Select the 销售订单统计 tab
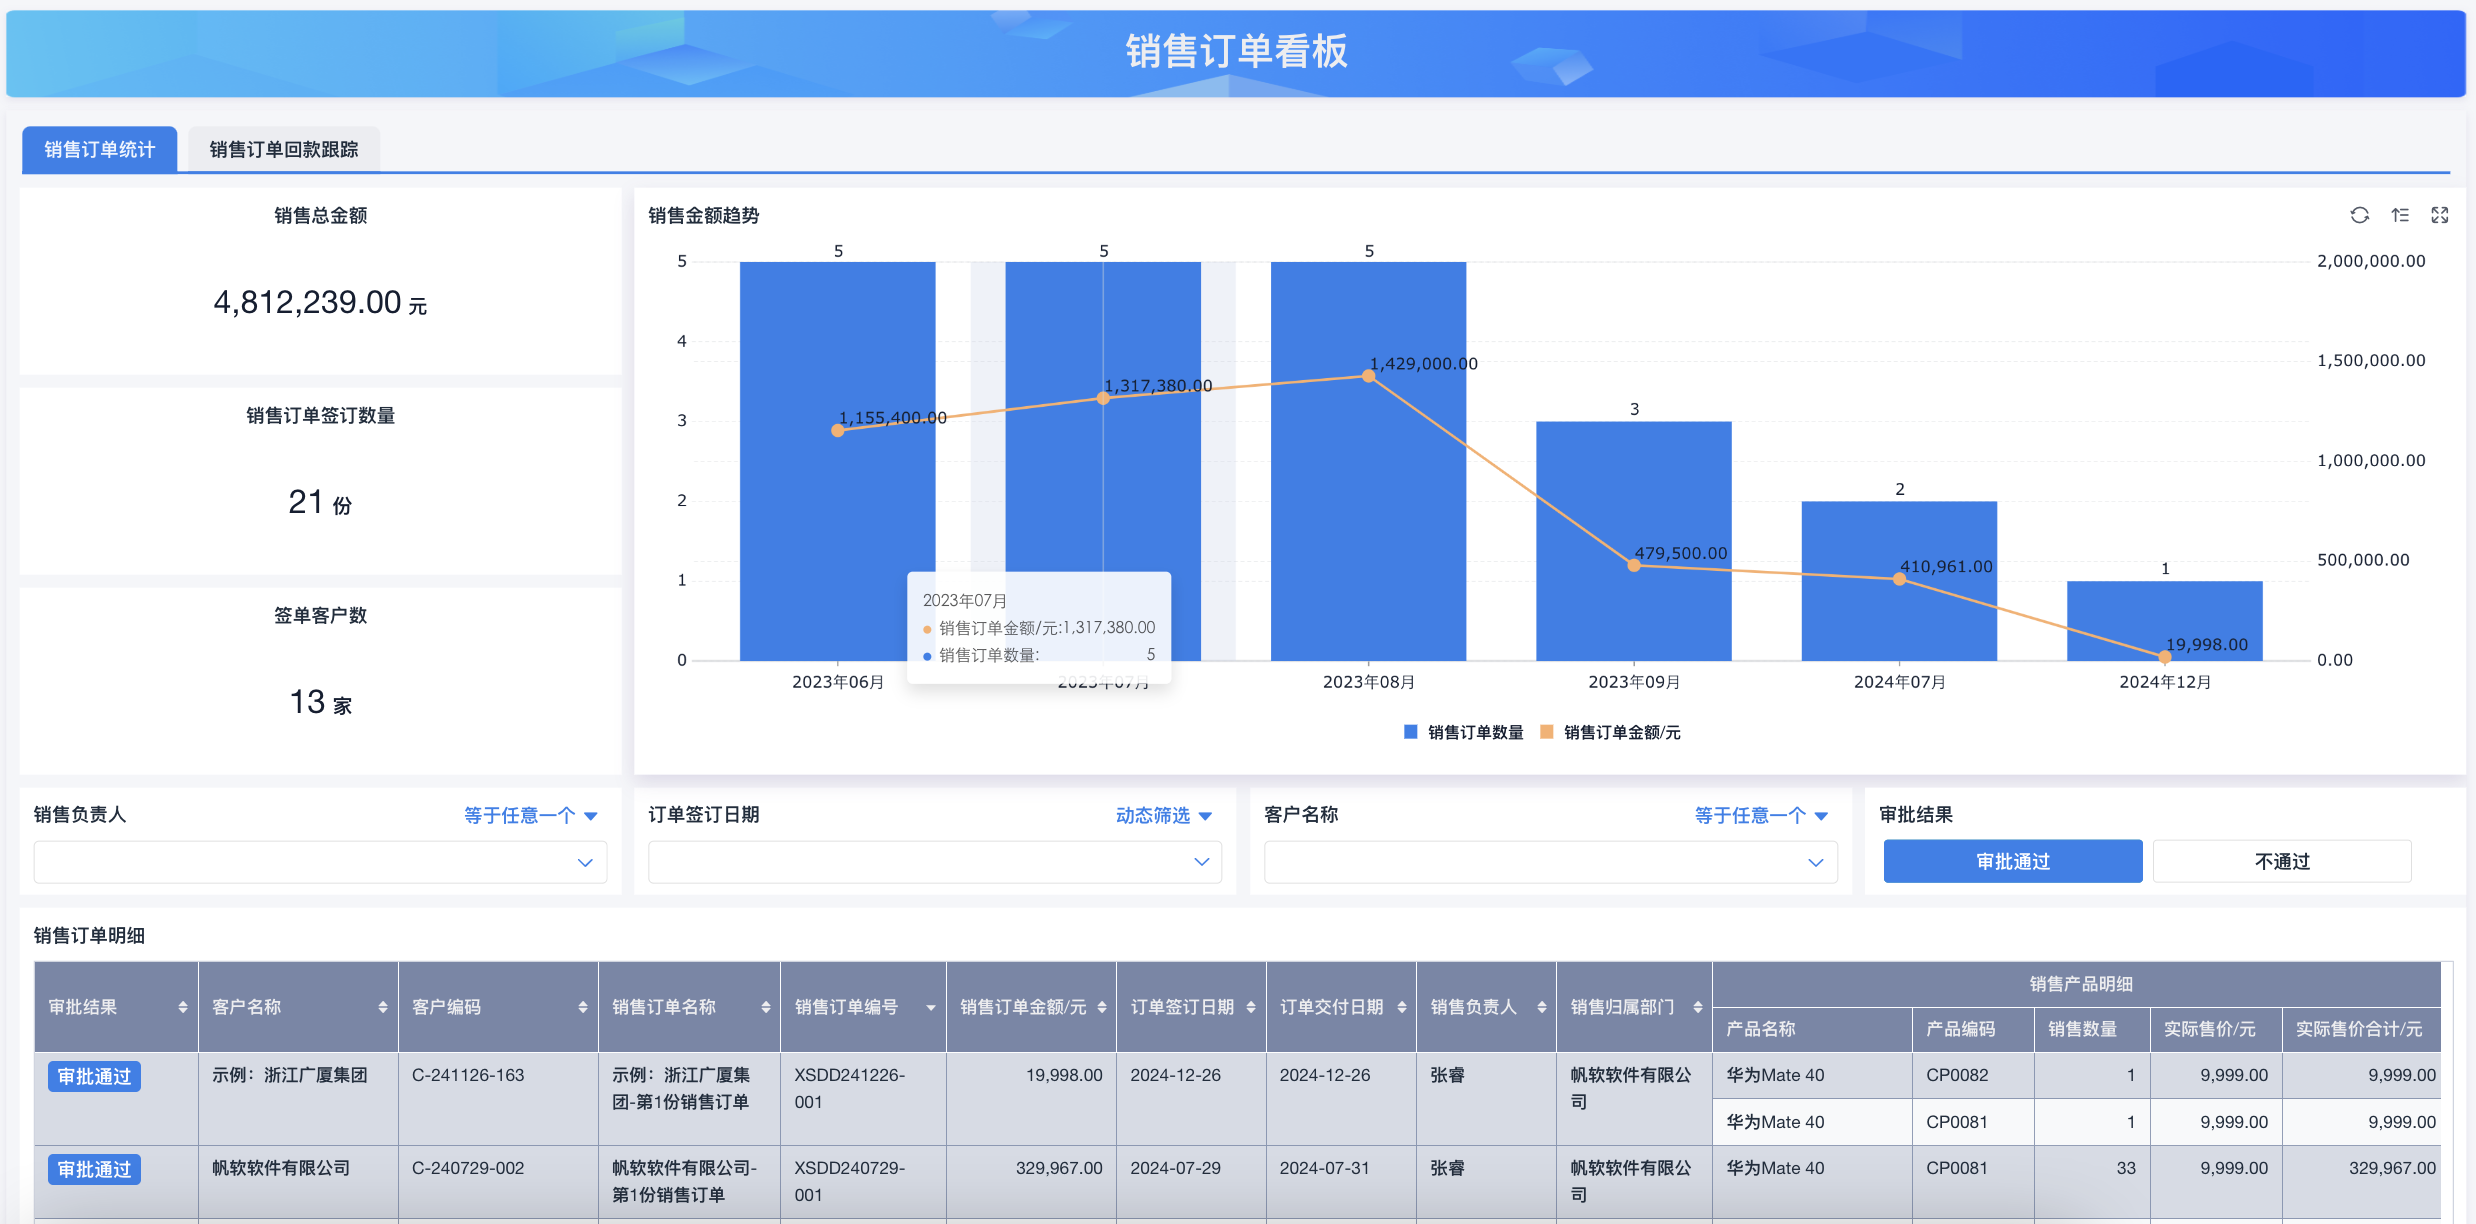Viewport: 2476px width, 1224px height. 99,149
